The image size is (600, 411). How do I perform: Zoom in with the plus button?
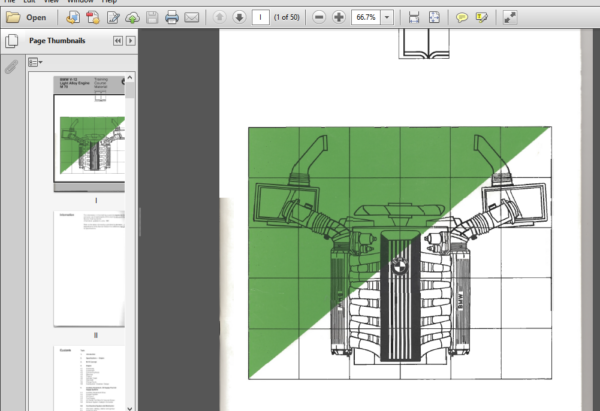point(339,17)
